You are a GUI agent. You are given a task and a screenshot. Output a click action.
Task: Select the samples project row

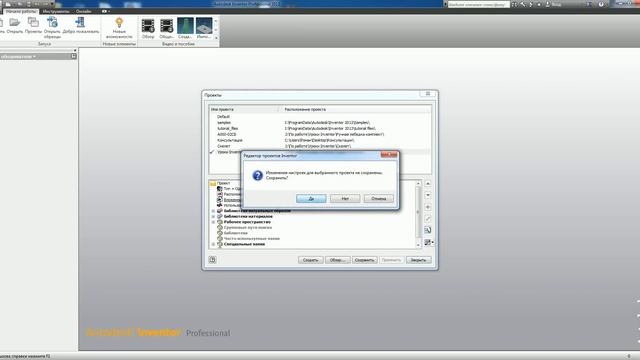(x=320, y=122)
